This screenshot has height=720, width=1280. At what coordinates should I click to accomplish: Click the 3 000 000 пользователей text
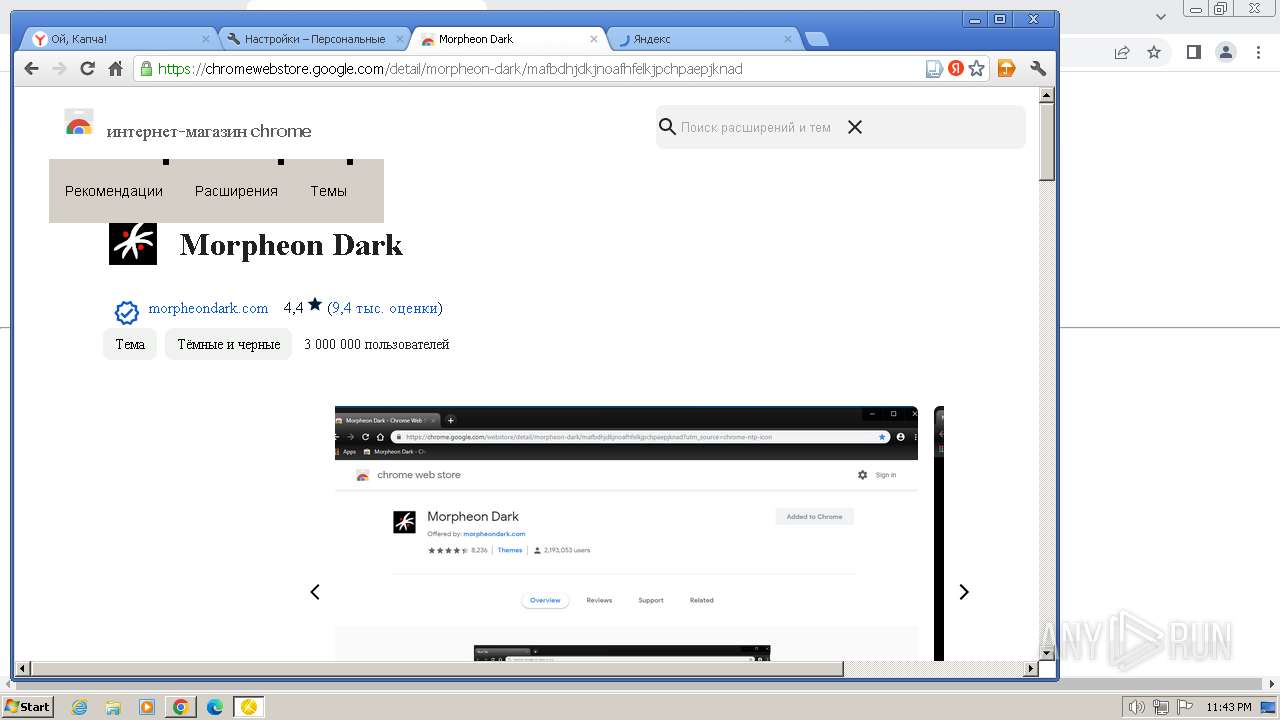tap(377, 344)
